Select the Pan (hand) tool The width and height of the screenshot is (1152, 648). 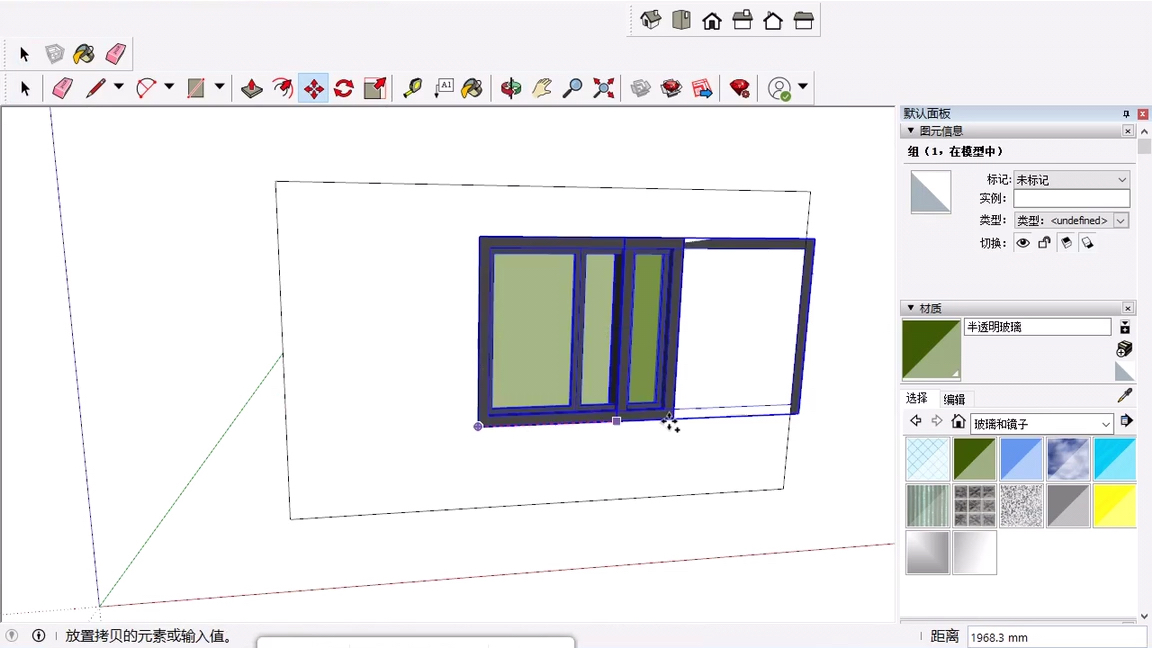click(x=540, y=89)
